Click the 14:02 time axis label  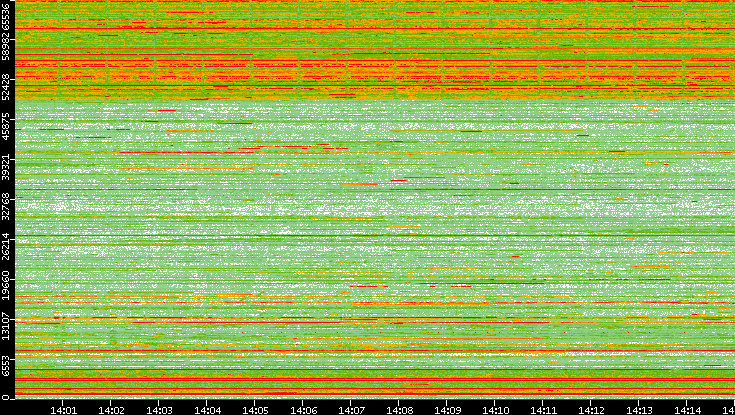click(111, 410)
